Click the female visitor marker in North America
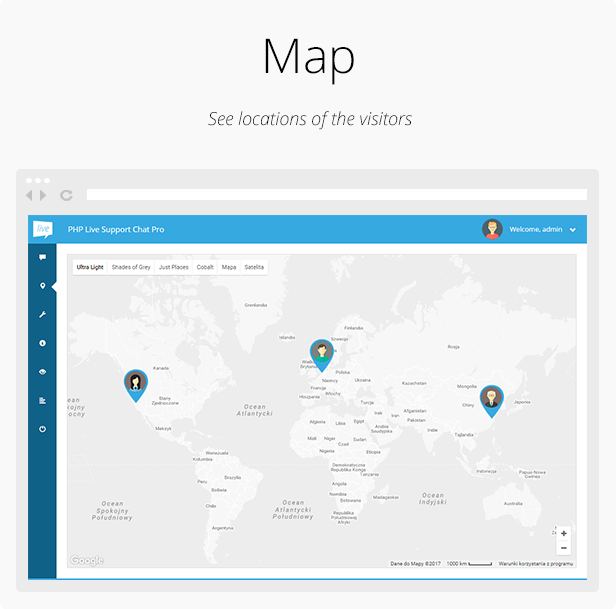 (x=136, y=385)
